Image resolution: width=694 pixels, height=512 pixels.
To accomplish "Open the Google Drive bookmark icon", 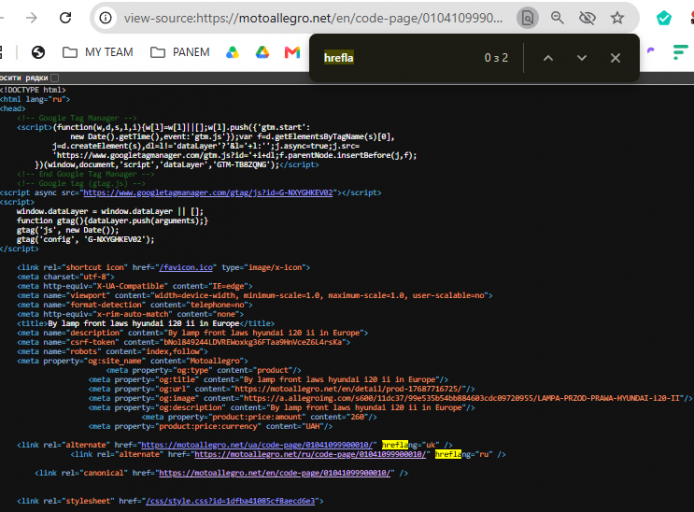I will [262, 52].
